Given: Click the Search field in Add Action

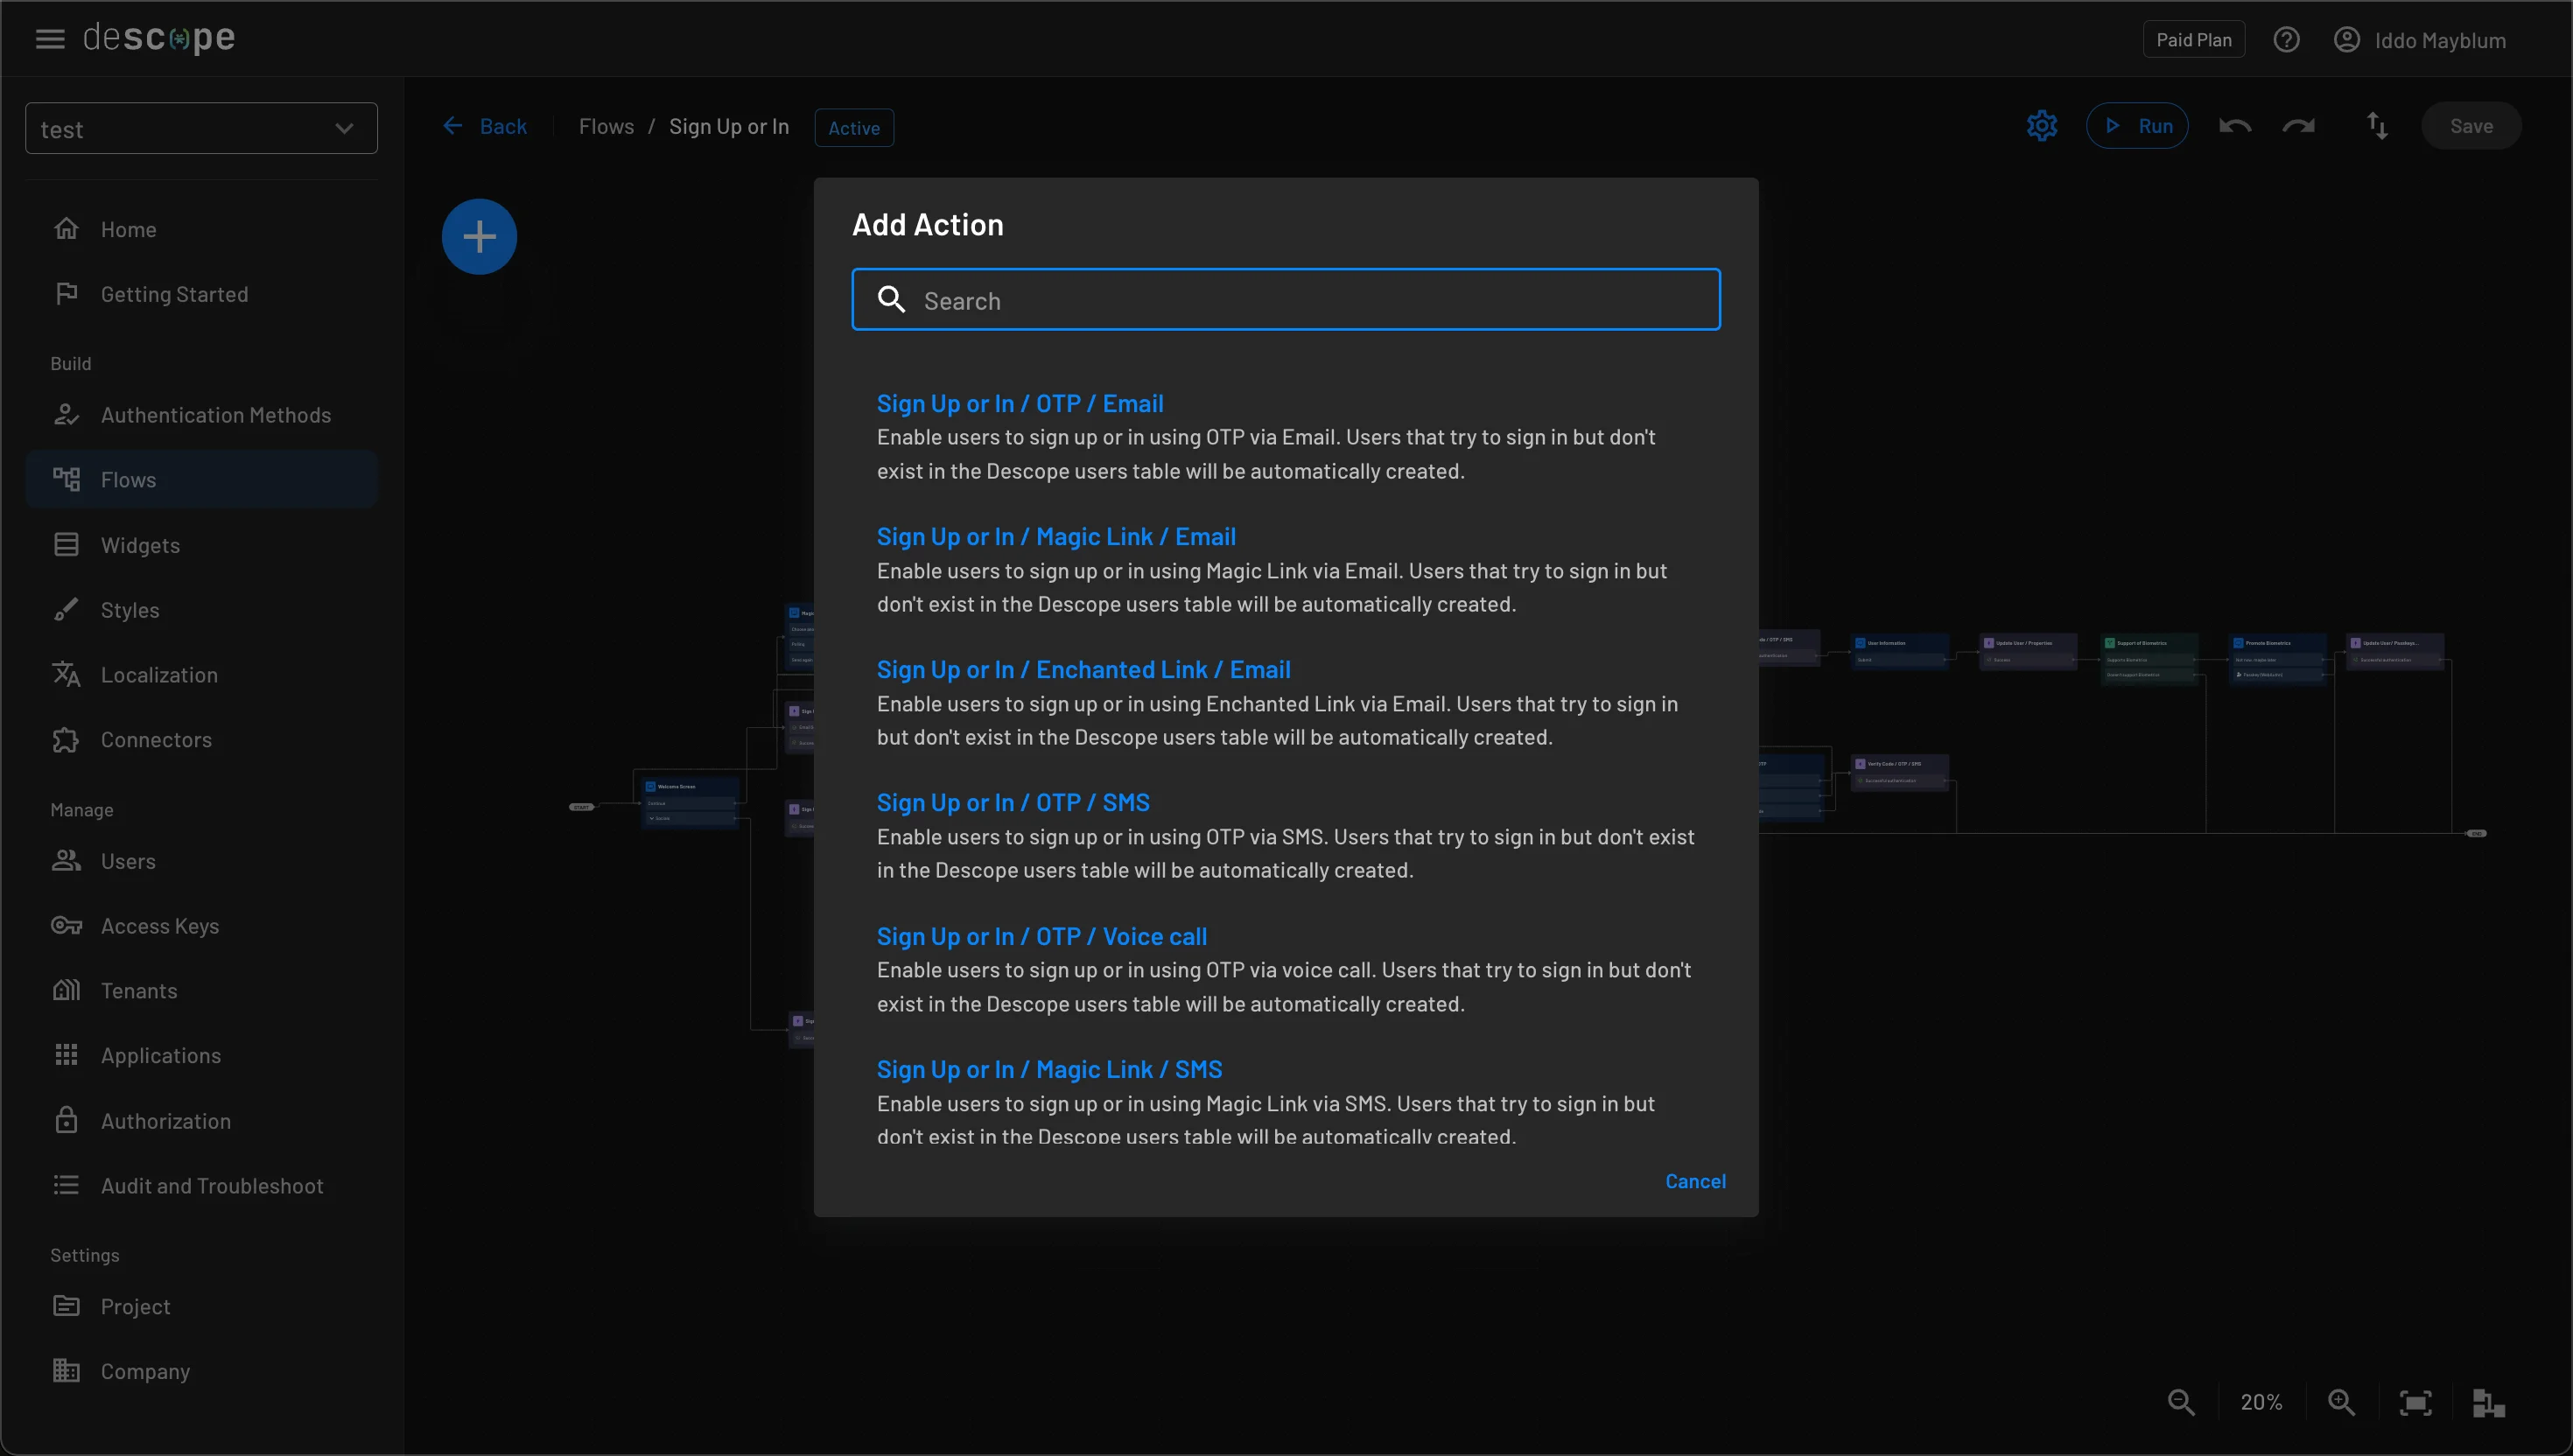Looking at the screenshot, I should coord(1285,299).
